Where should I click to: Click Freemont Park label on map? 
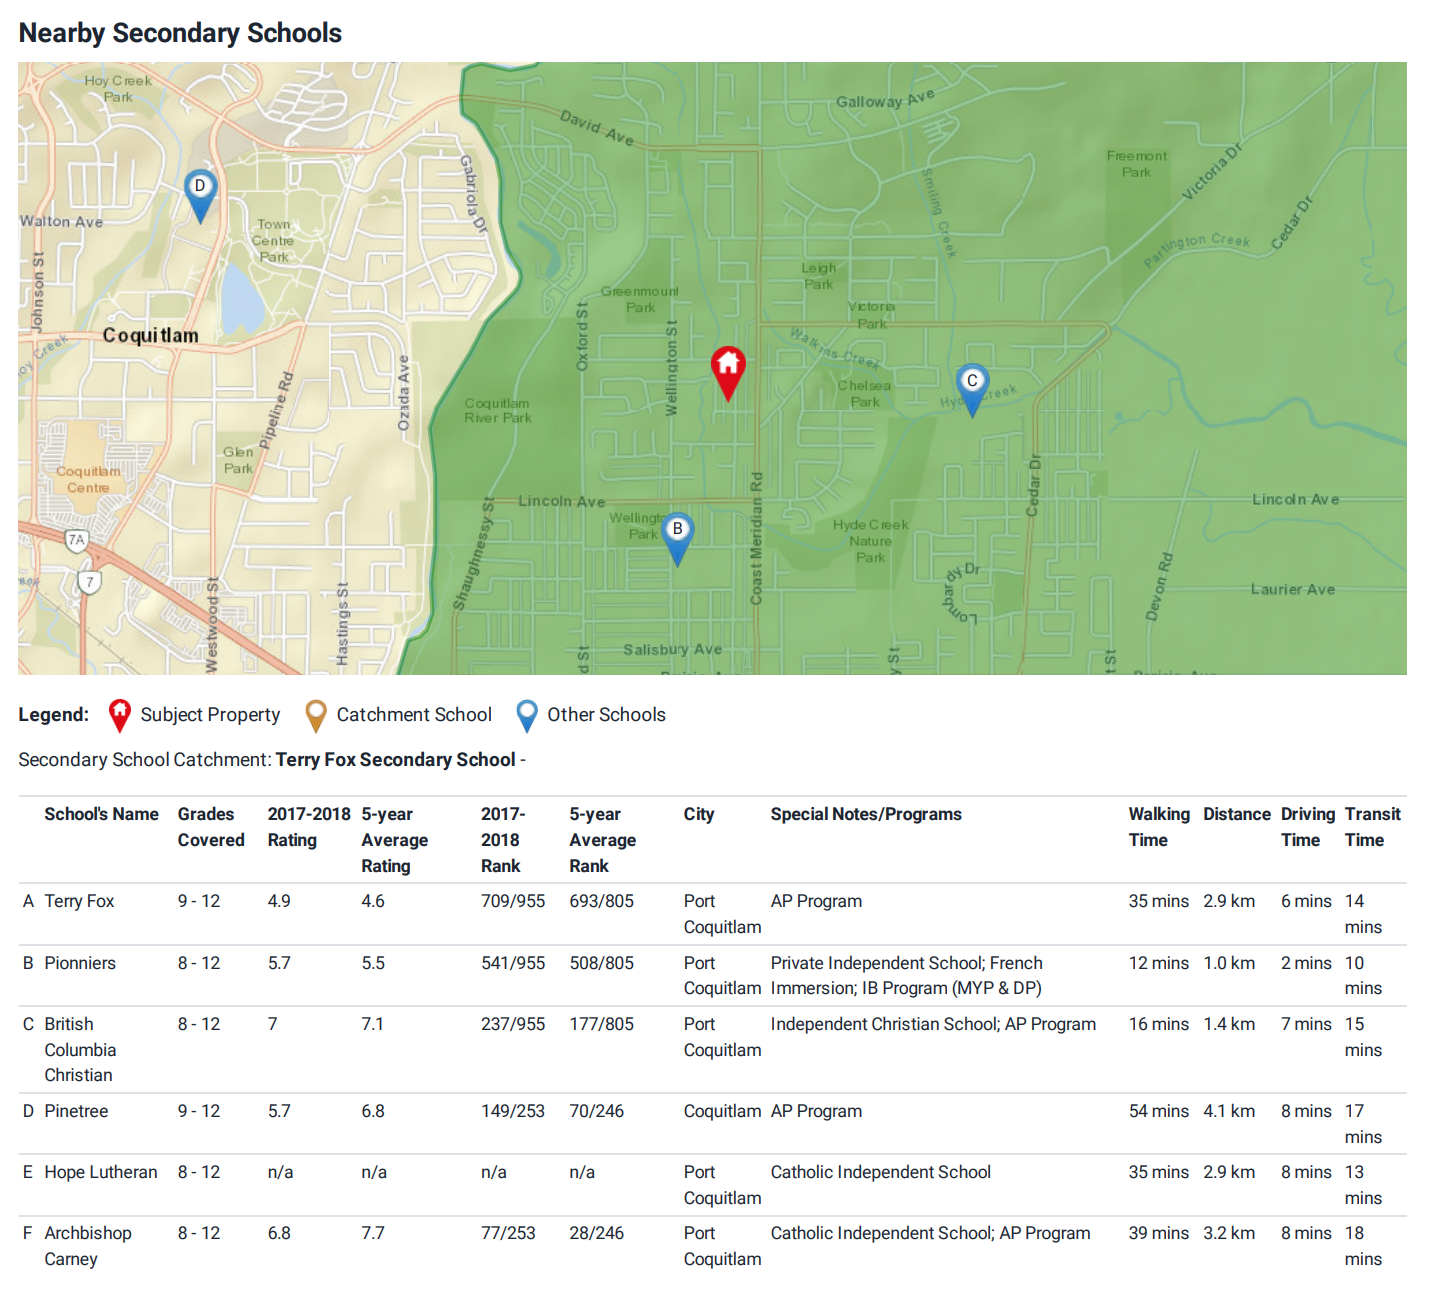click(x=1136, y=164)
